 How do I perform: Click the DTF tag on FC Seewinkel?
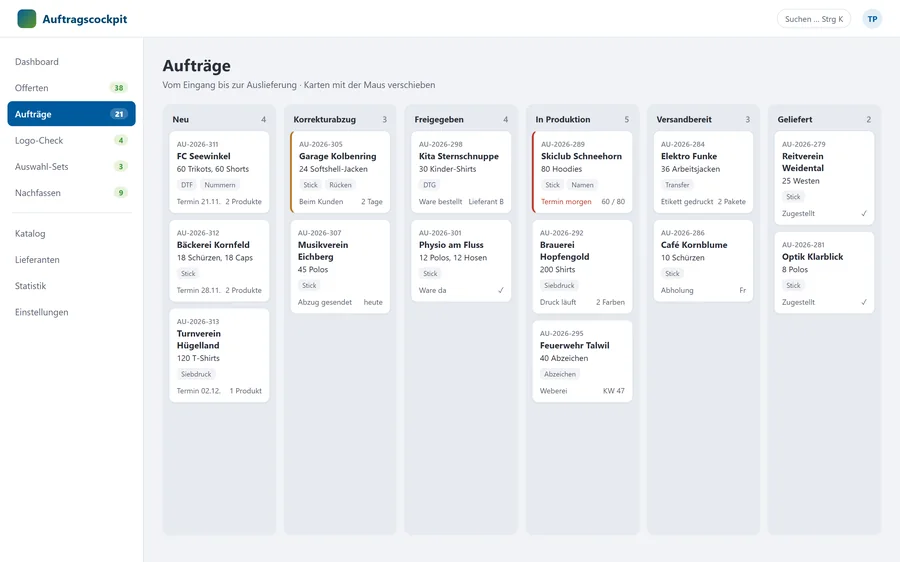pos(187,185)
